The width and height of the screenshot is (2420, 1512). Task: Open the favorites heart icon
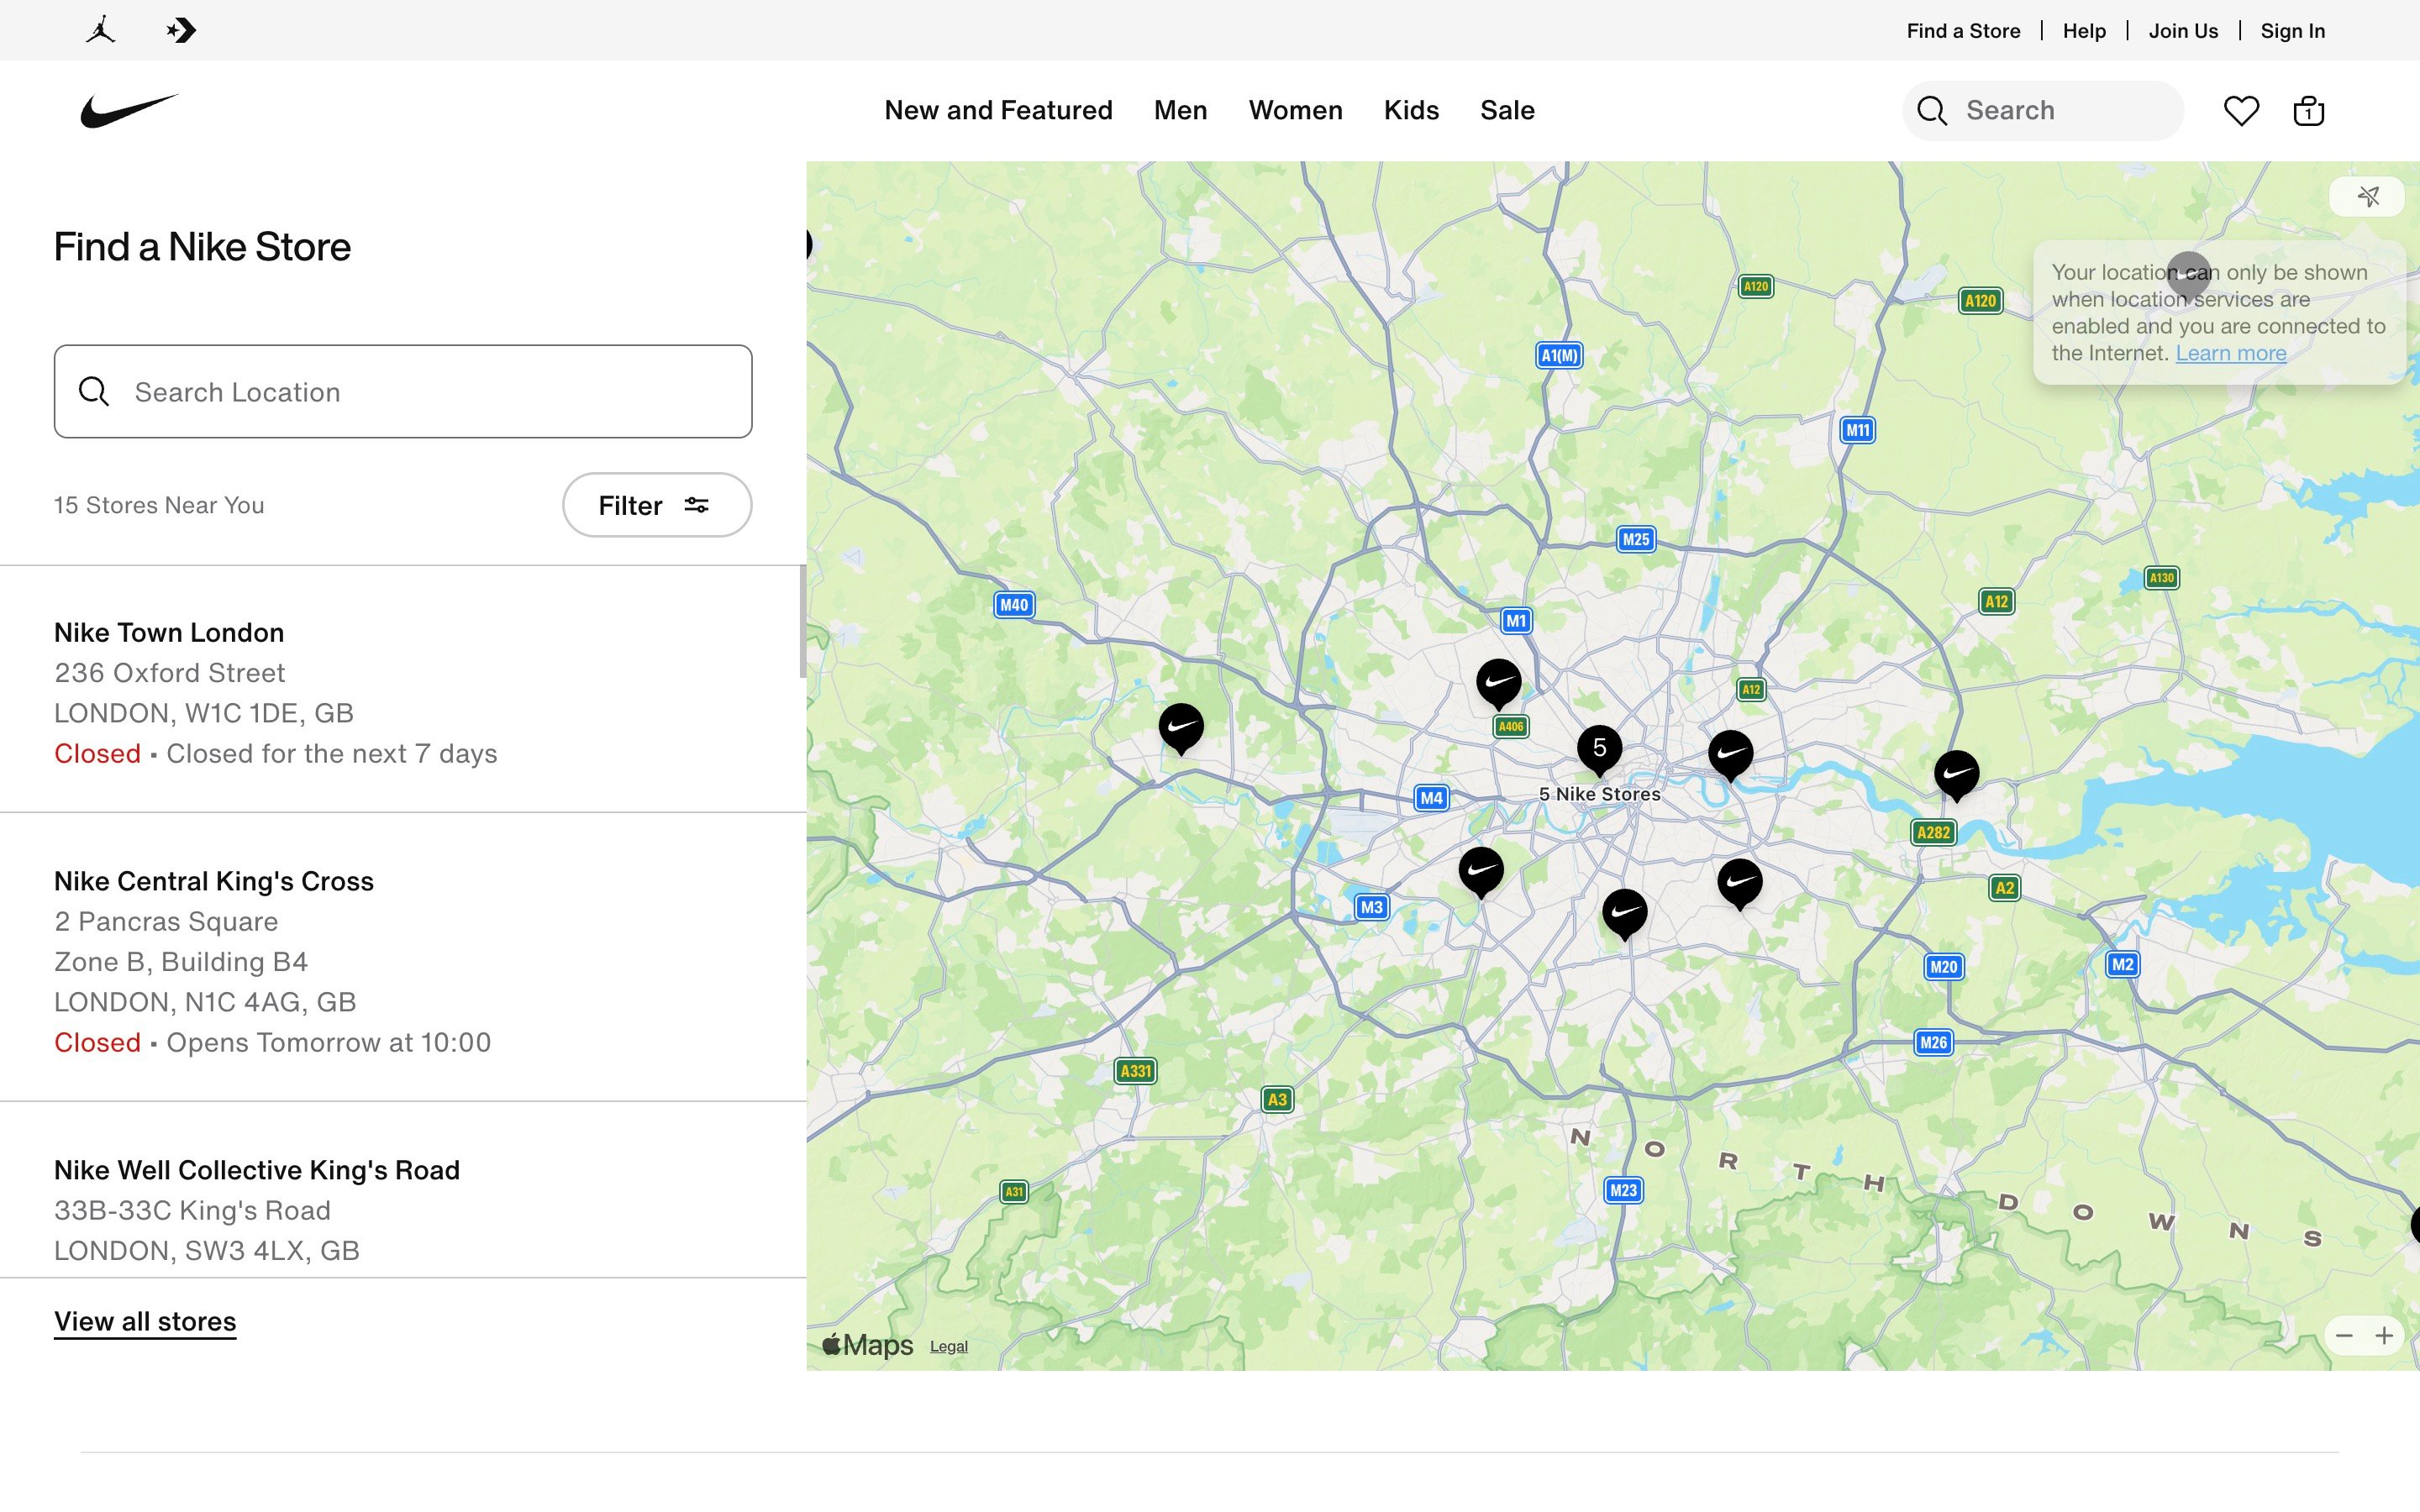[2242, 110]
